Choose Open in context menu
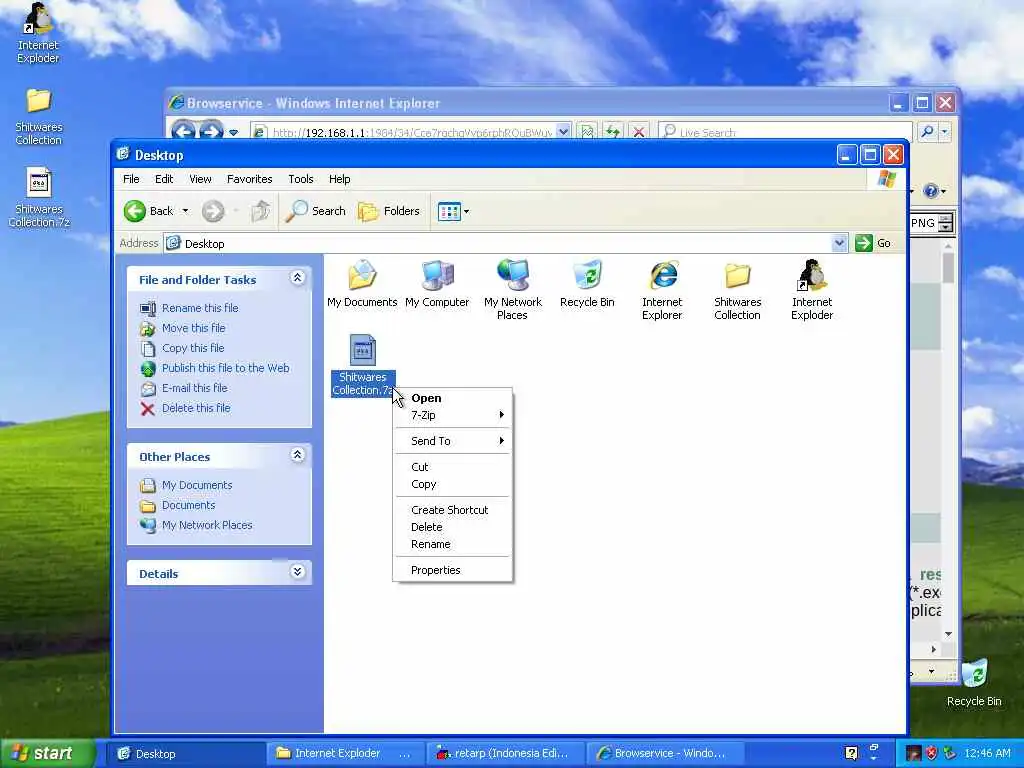Screen dimensions: 1024x768 coord(452,398)
